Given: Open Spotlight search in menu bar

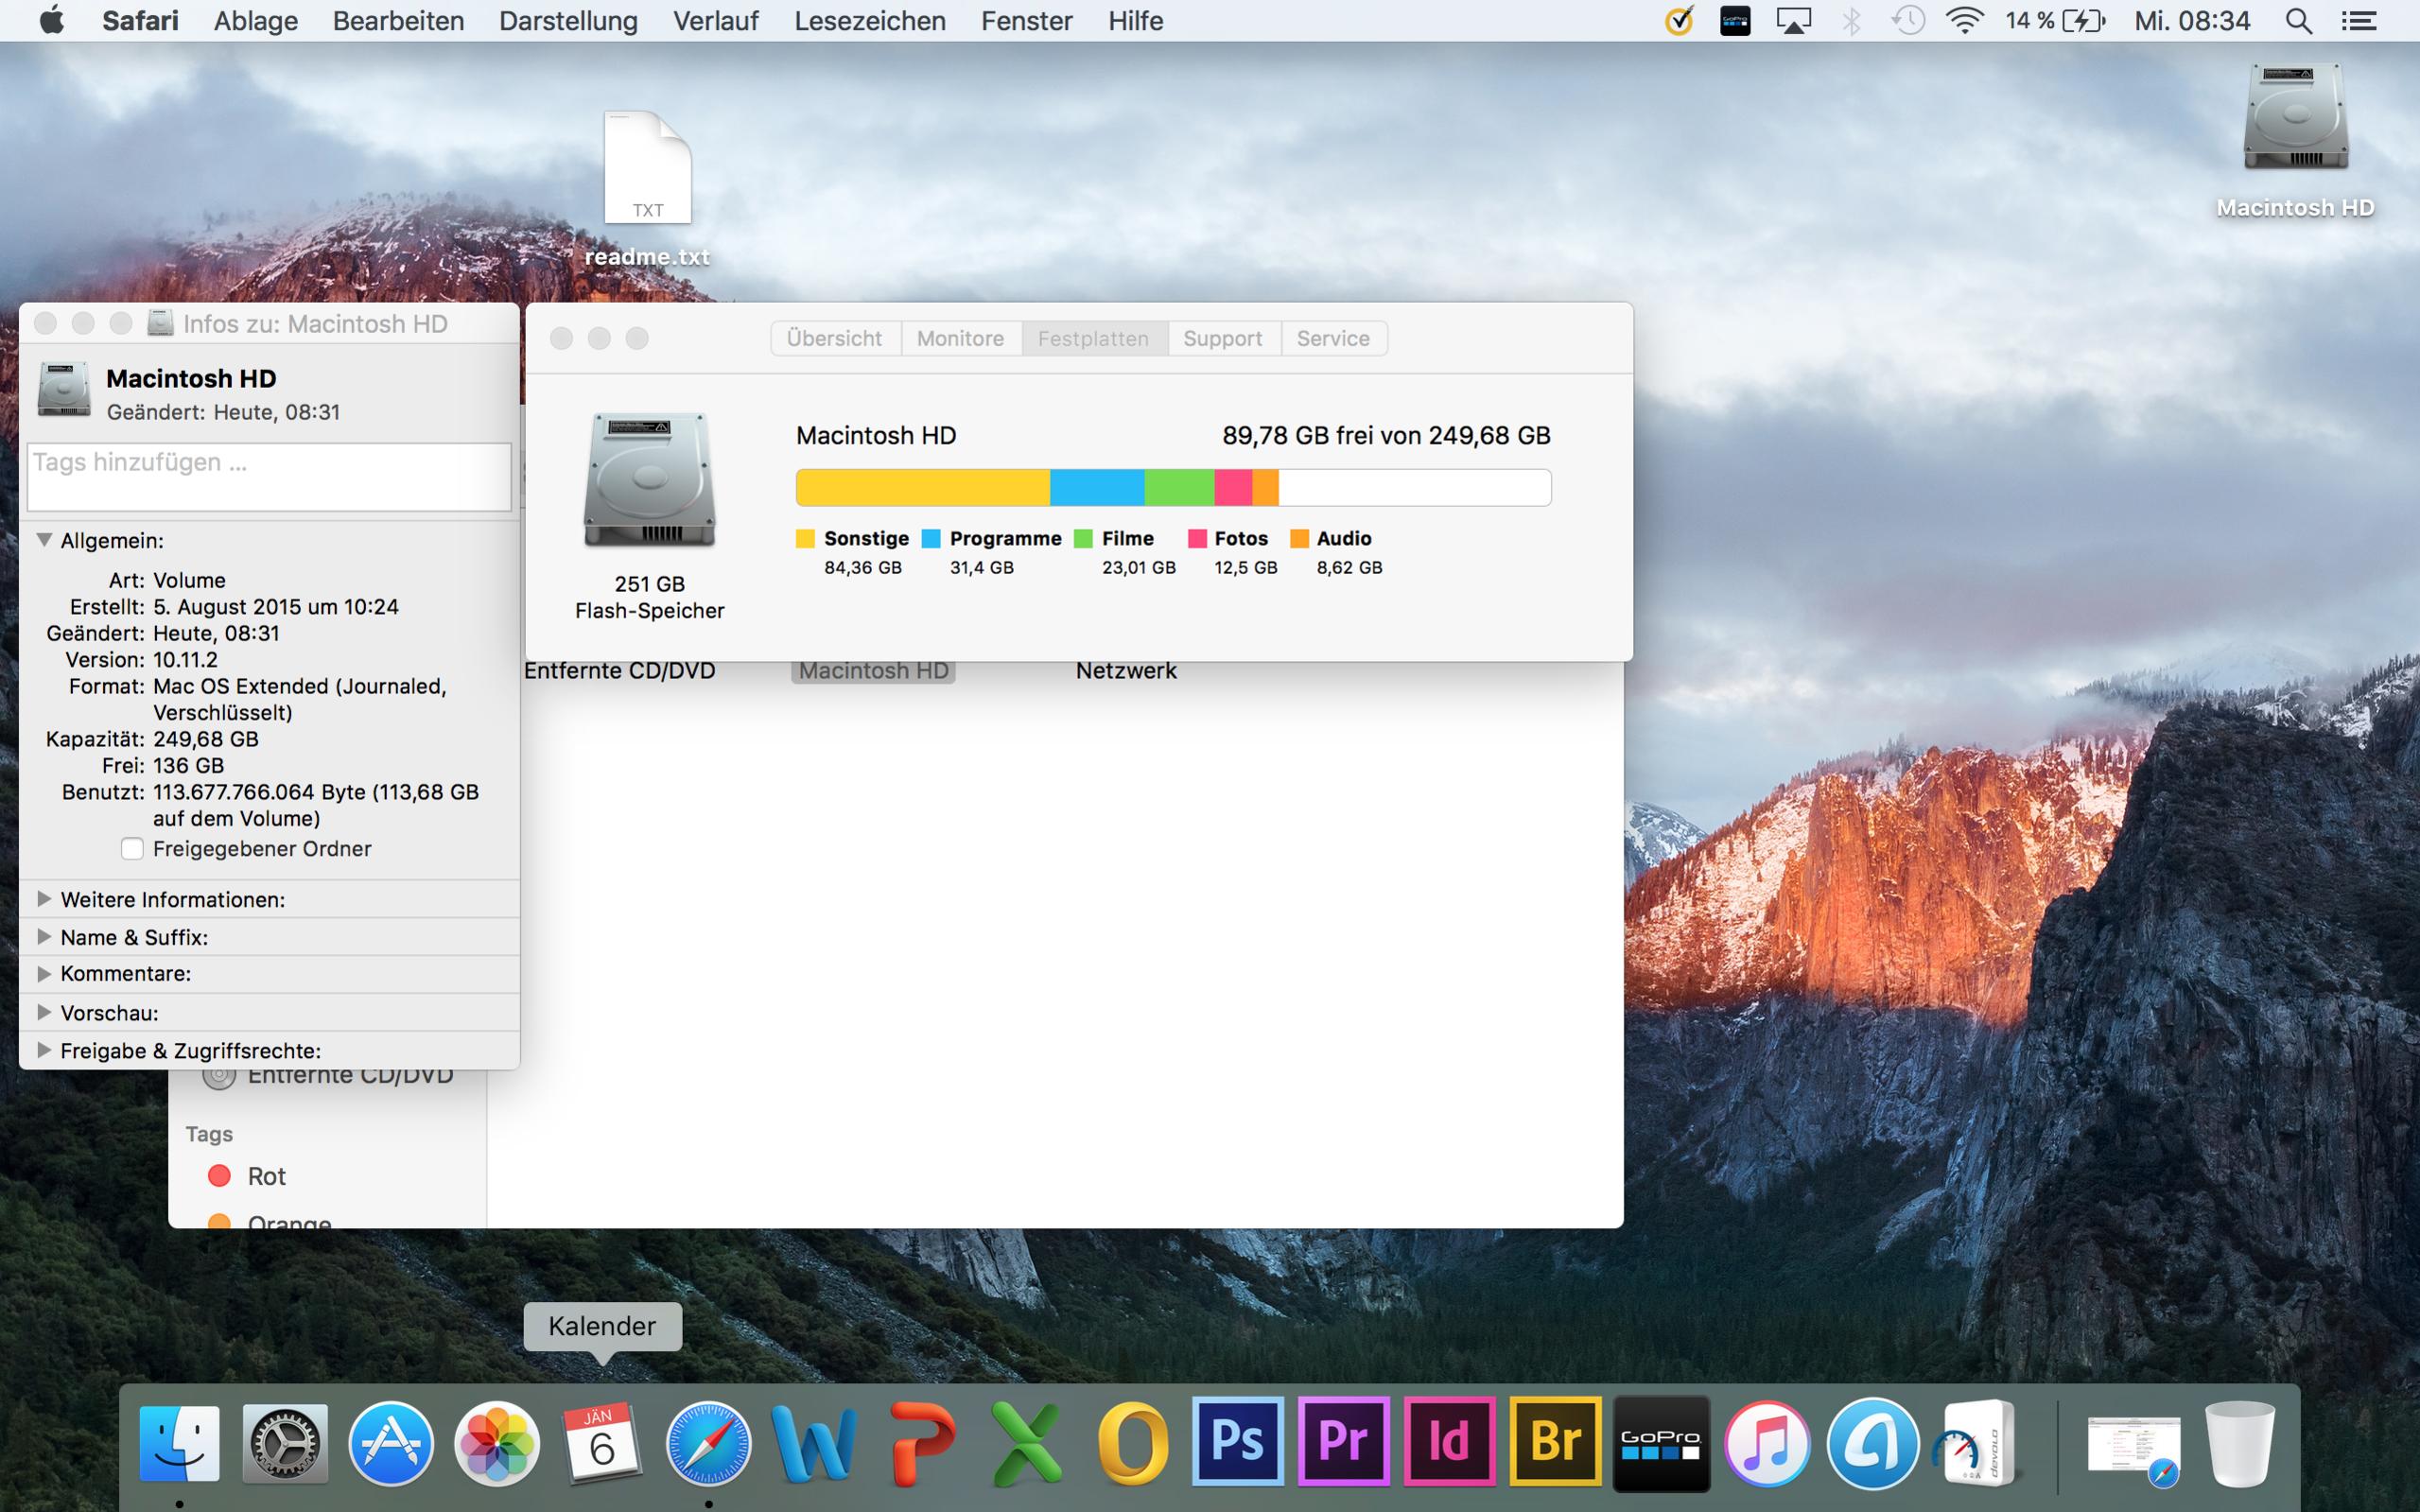Looking at the screenshot, I should coord(2298,21).
